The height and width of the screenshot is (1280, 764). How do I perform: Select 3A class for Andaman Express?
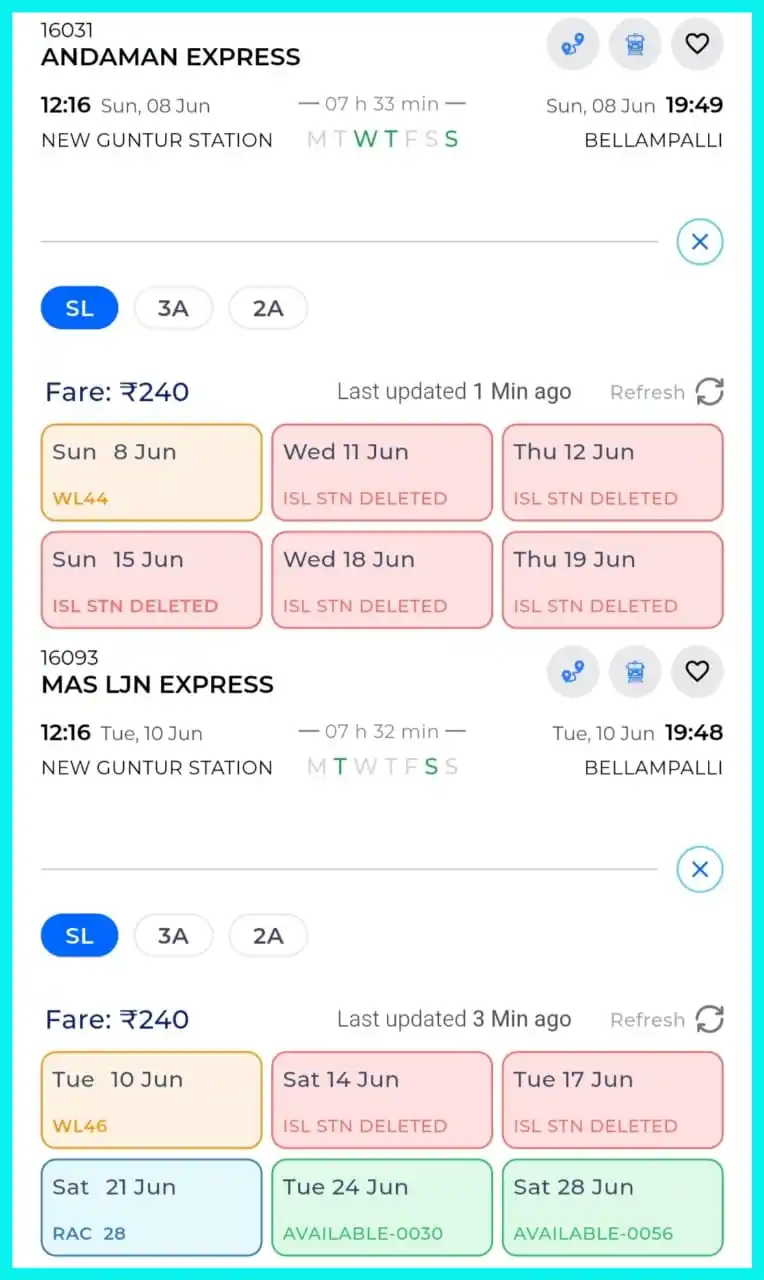tap(173, 308)
